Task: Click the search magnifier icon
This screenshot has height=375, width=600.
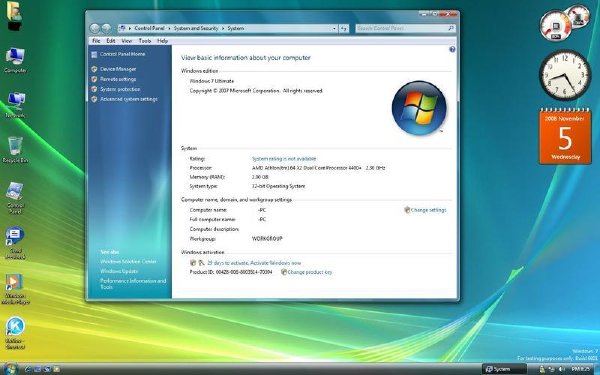Action: [x=451, y=28]
